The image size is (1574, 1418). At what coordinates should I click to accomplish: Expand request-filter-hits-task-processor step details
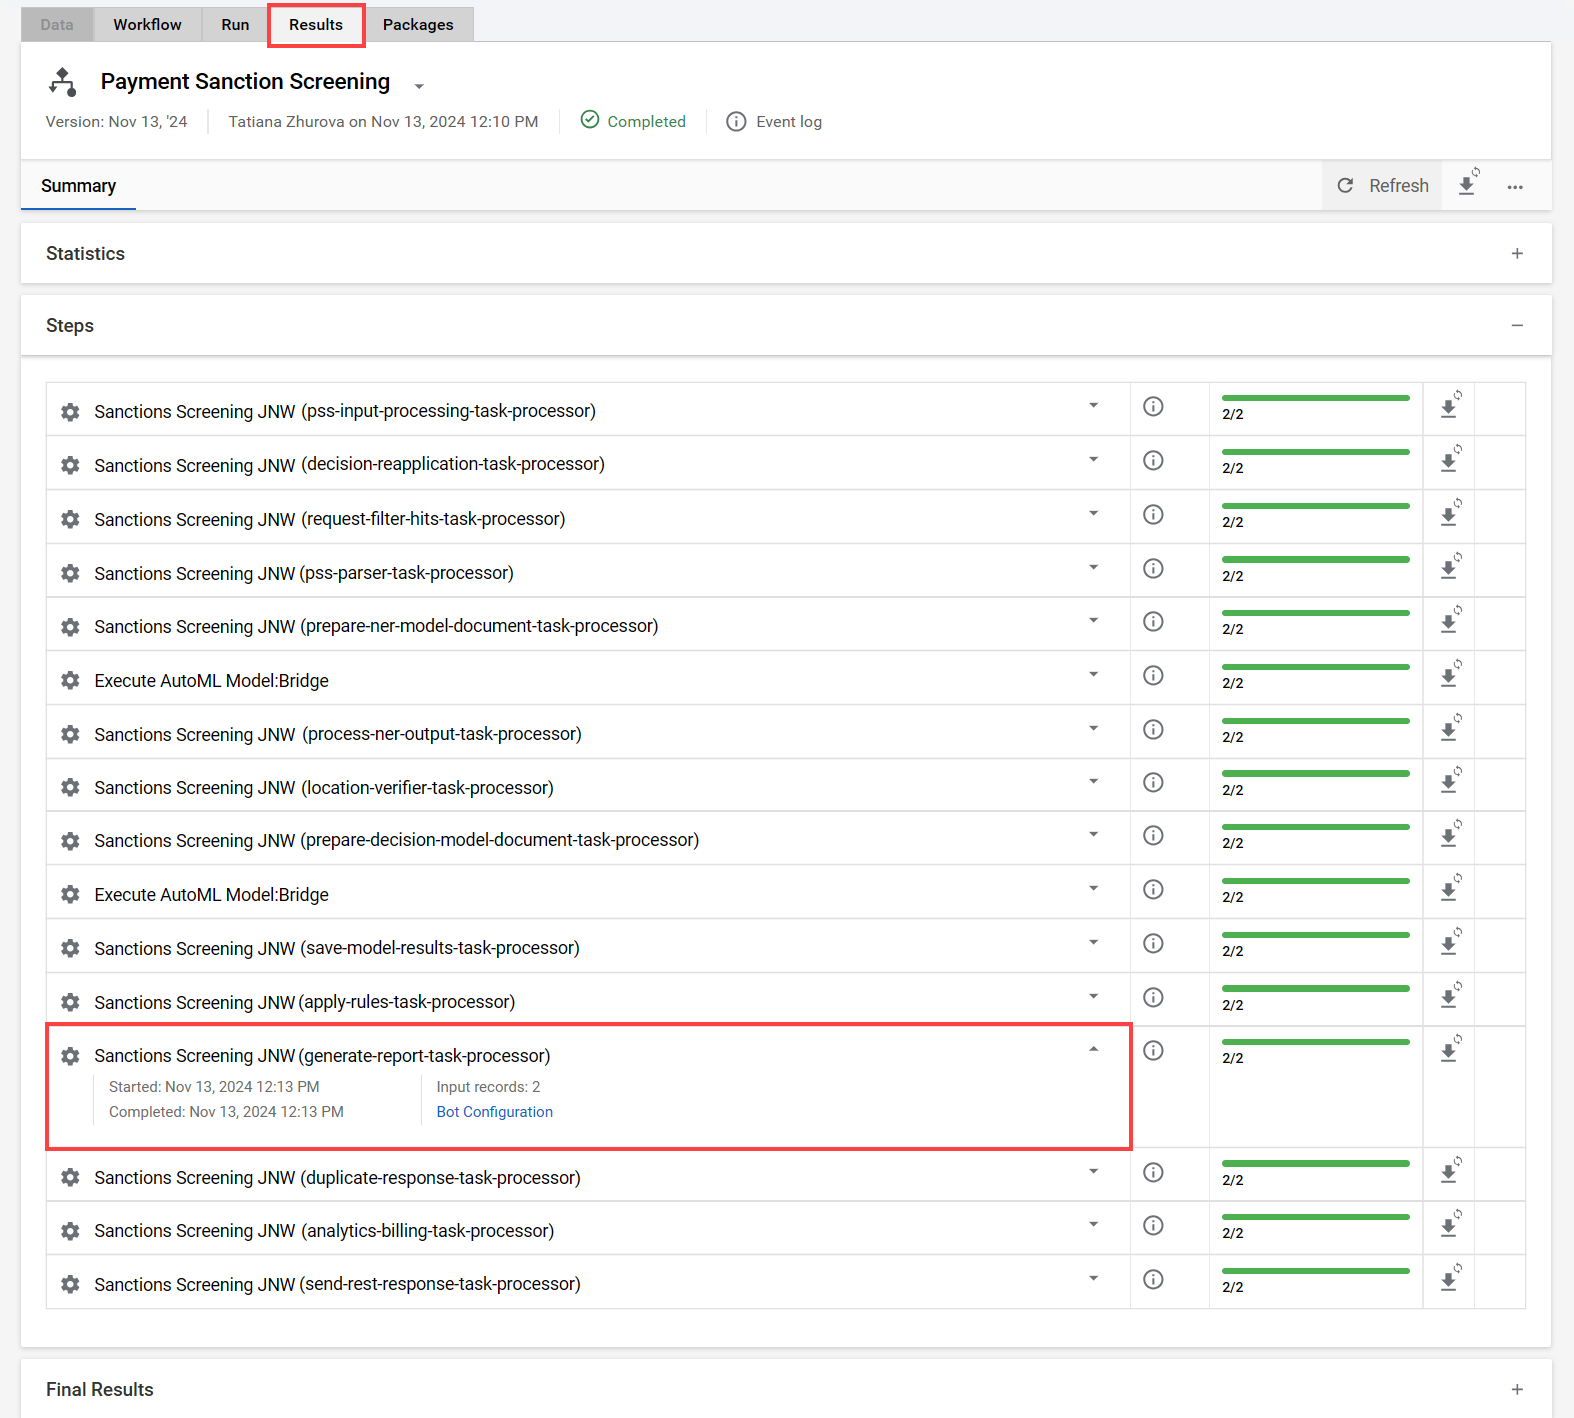[1093, 513]
